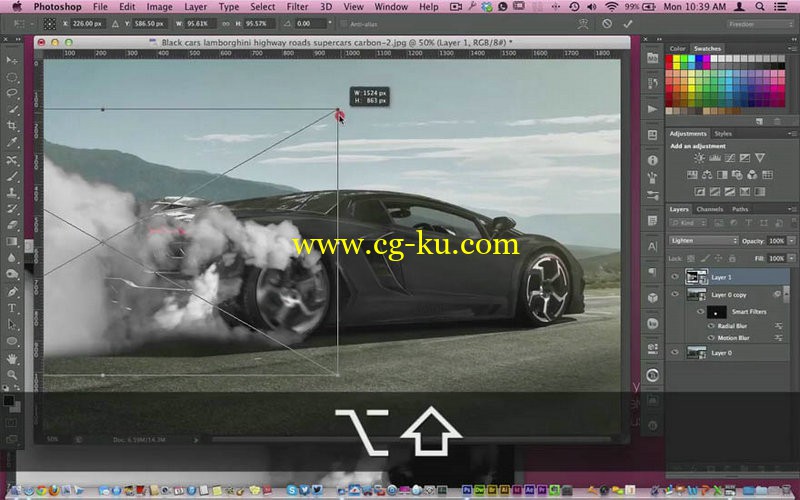The image size is (800, 500).
Task: Open the Layers panel flyout menu
Action: (x=792, y=209)
